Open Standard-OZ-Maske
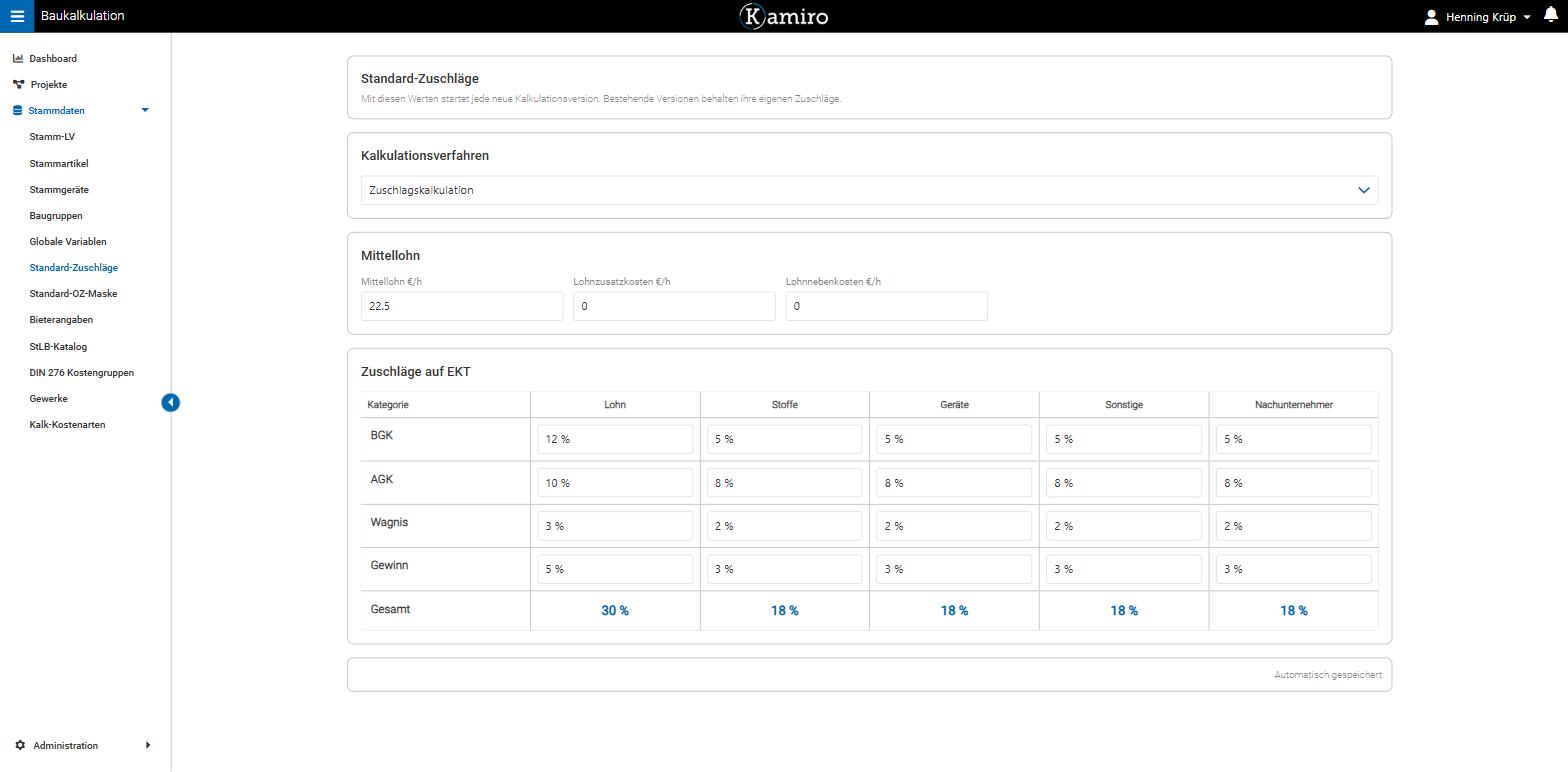Screen dimensions: 1568x772 (x=73, y=293)
